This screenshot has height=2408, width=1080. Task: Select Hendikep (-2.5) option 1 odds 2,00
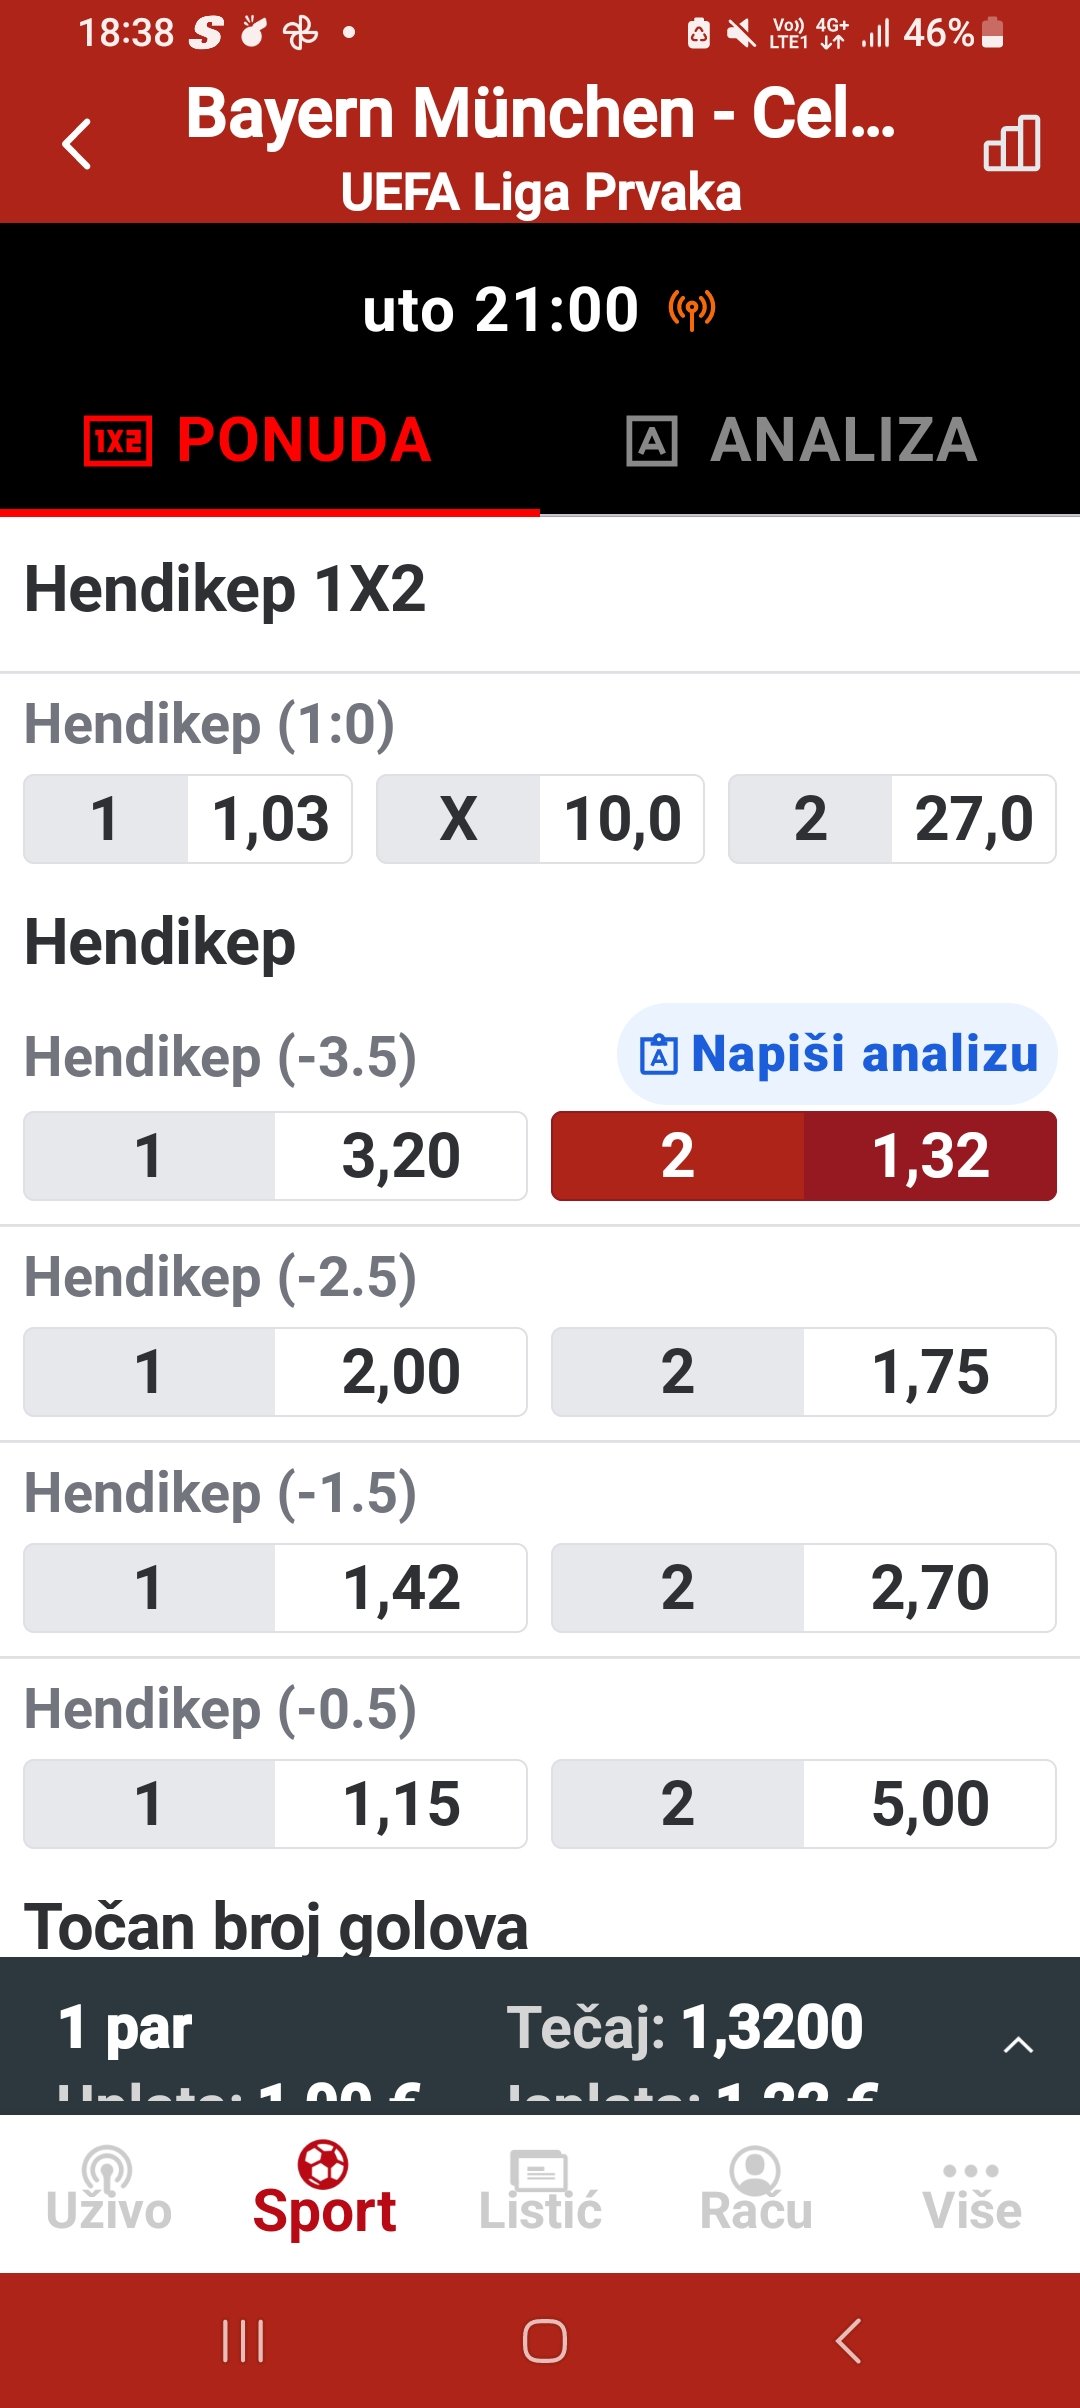(x=275, y=1372)
